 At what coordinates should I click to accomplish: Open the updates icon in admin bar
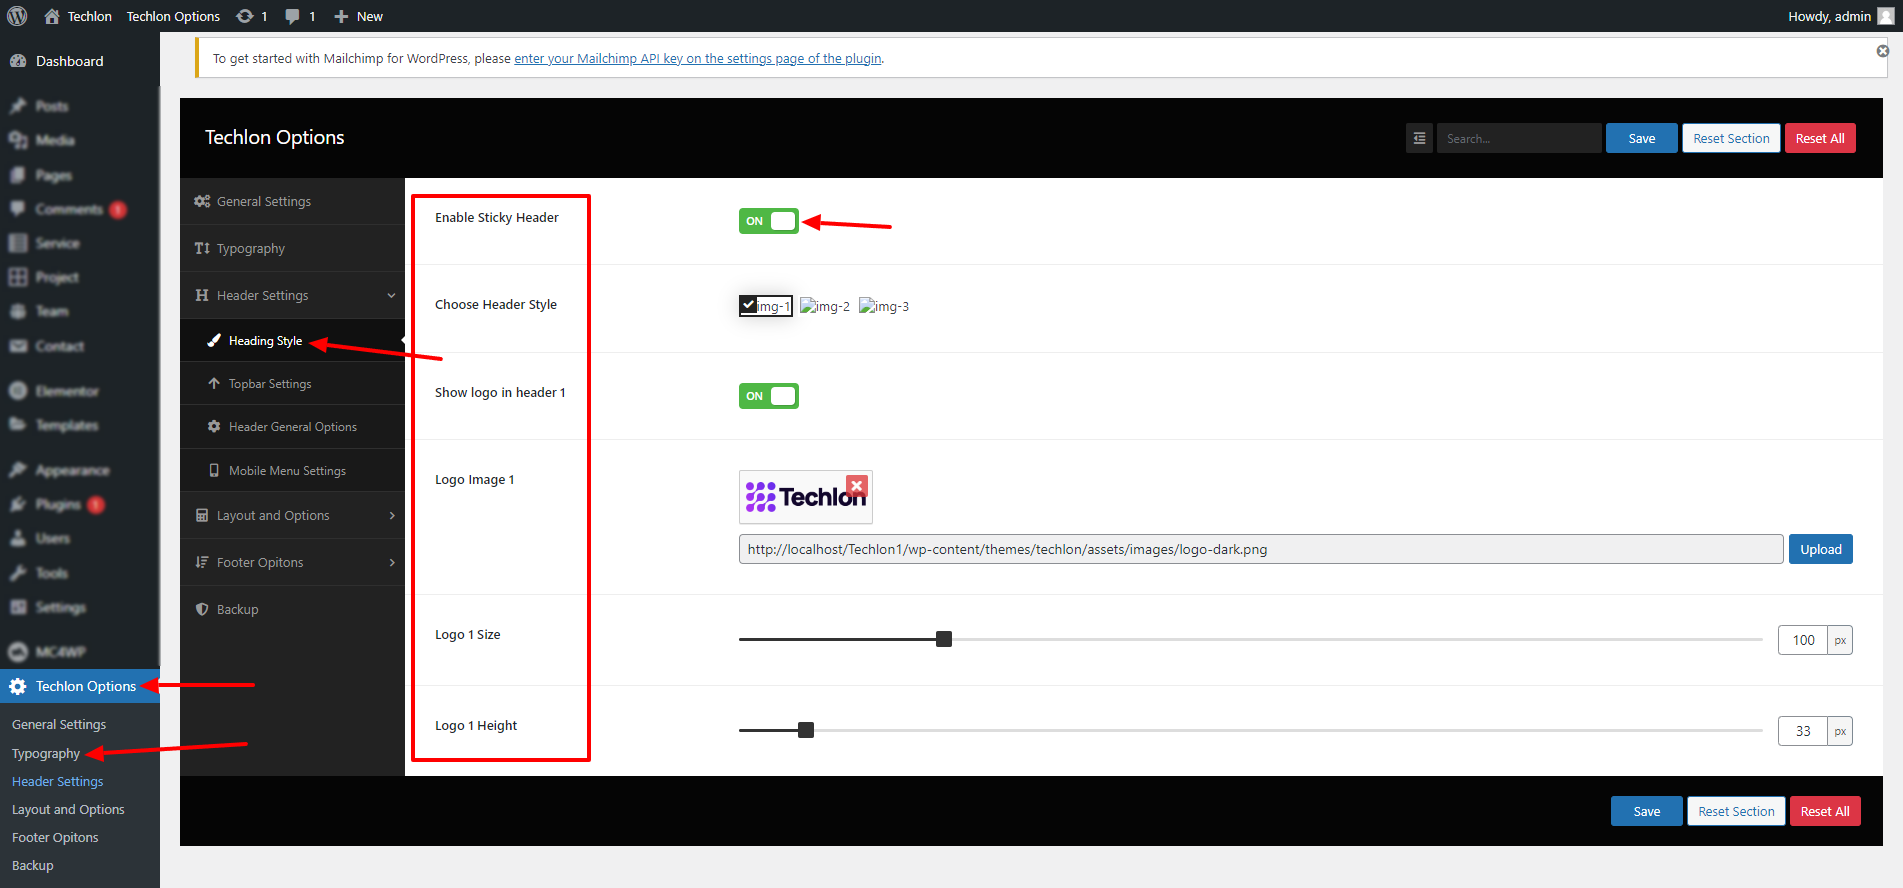[246, 16]
